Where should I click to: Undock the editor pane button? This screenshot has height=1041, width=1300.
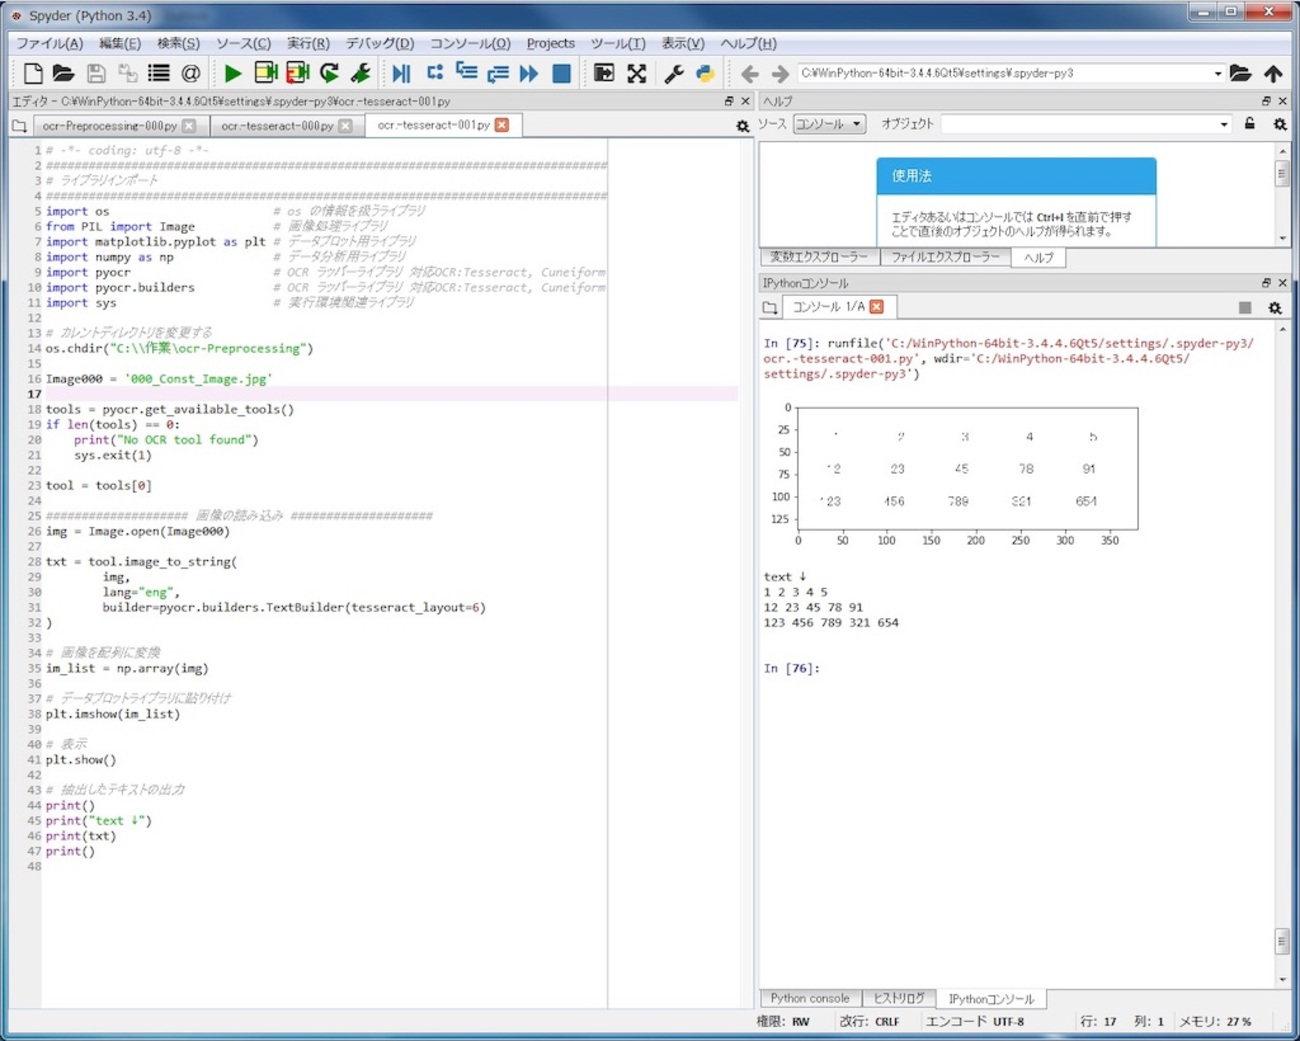tap(729, 101)
